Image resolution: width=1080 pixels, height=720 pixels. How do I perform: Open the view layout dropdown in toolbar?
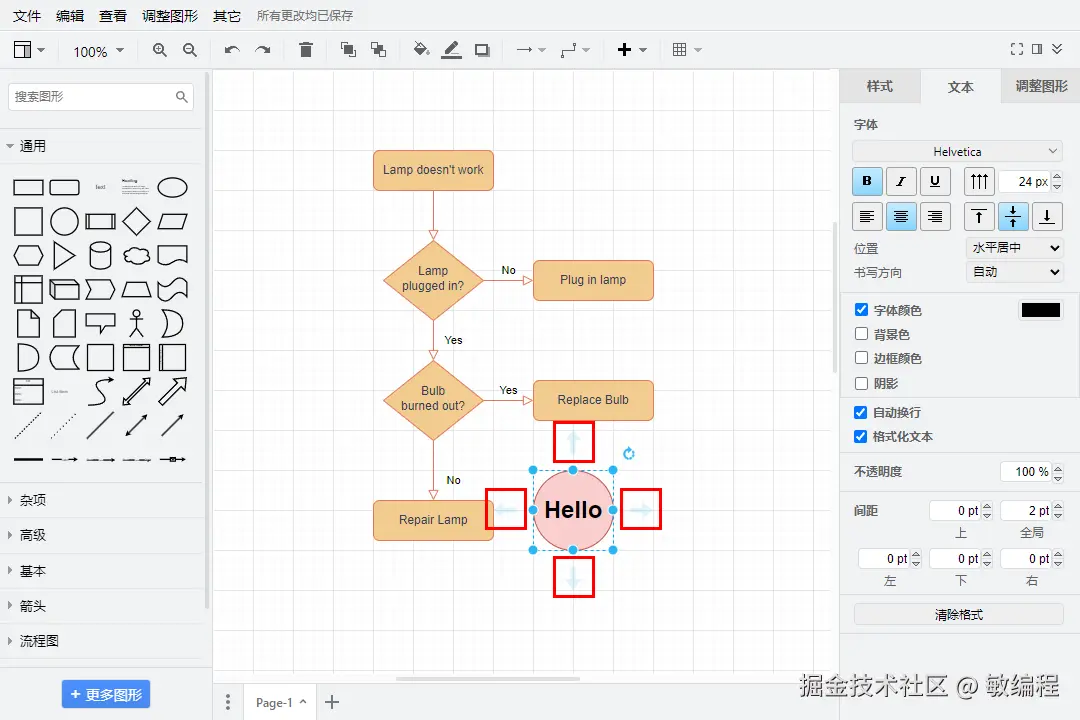point(29,50)
